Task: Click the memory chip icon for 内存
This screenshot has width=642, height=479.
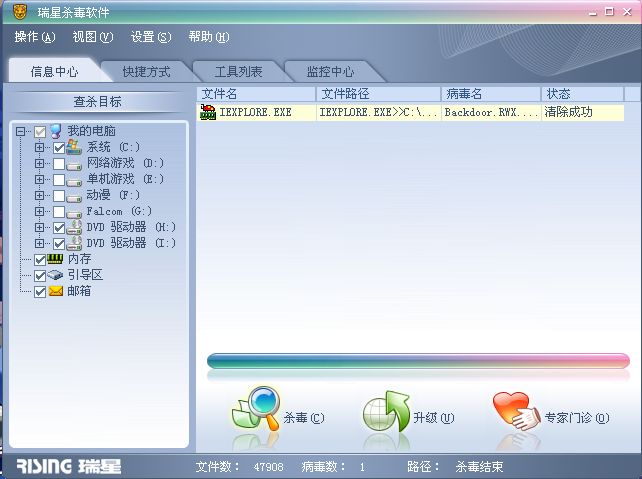Action: coord(55,259)
